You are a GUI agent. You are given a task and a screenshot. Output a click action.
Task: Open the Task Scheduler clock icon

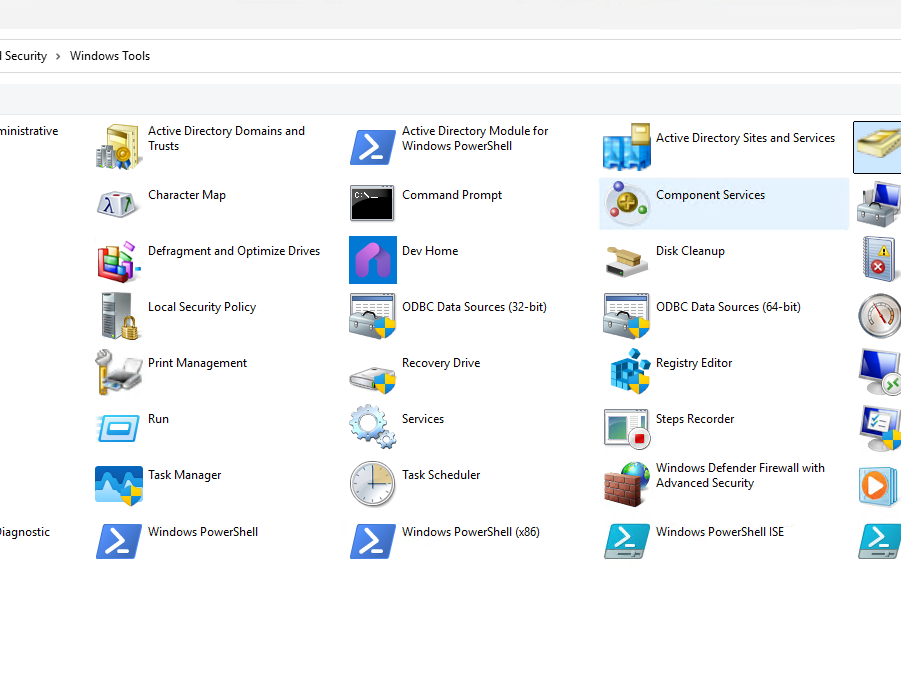373,484
